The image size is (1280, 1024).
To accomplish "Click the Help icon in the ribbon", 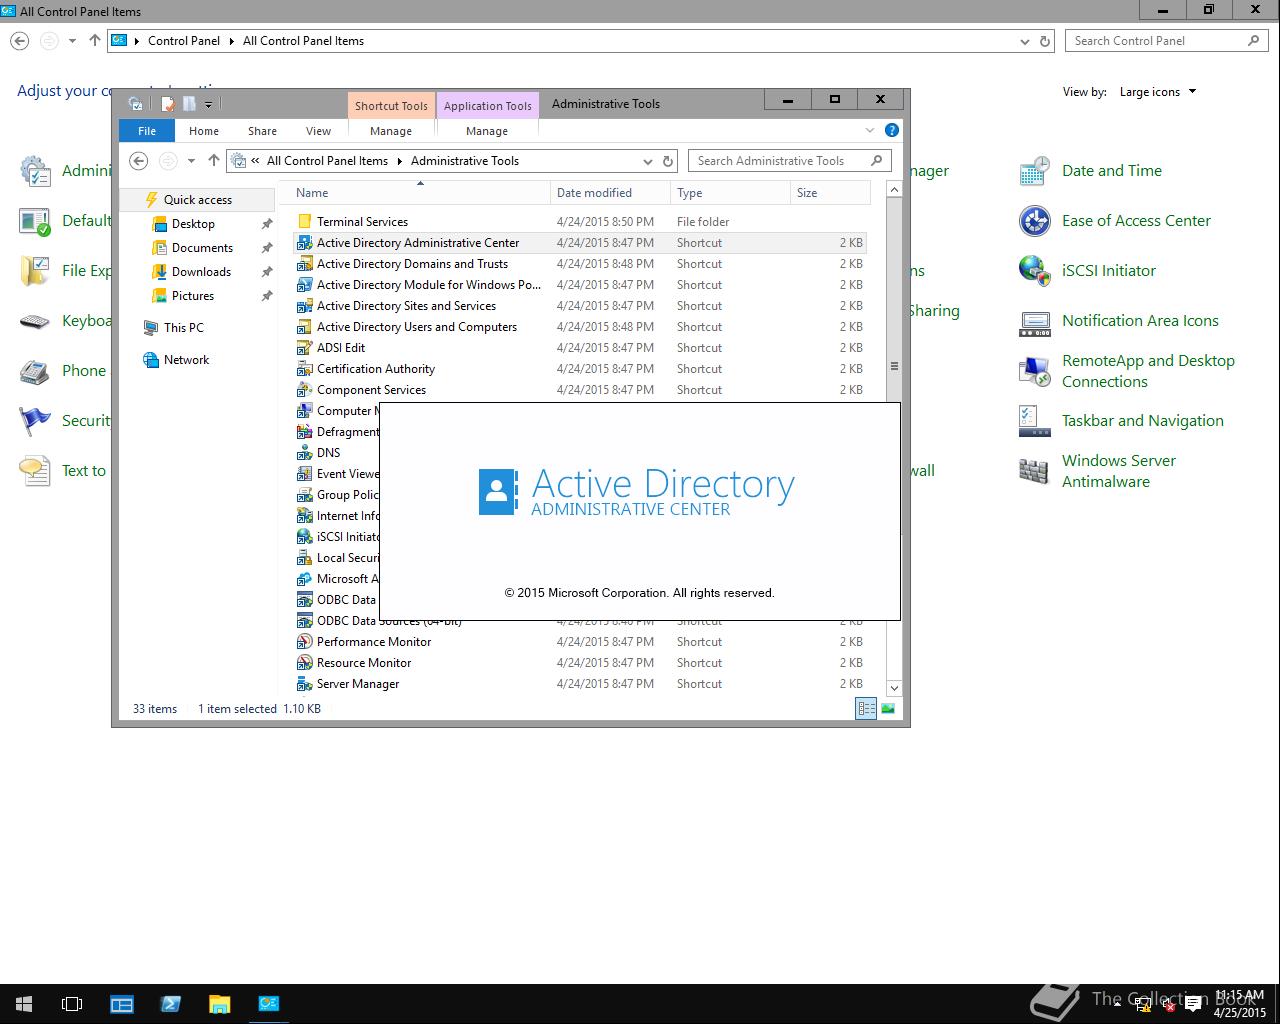I will (x=892, y=130).
